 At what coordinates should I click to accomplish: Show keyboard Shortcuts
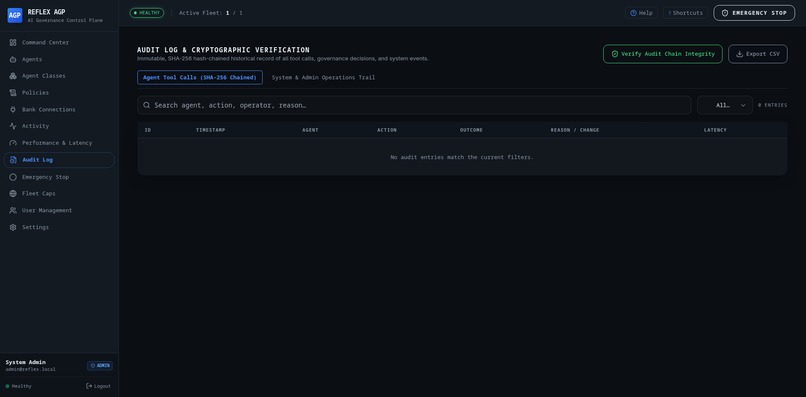tap(685, 13)
